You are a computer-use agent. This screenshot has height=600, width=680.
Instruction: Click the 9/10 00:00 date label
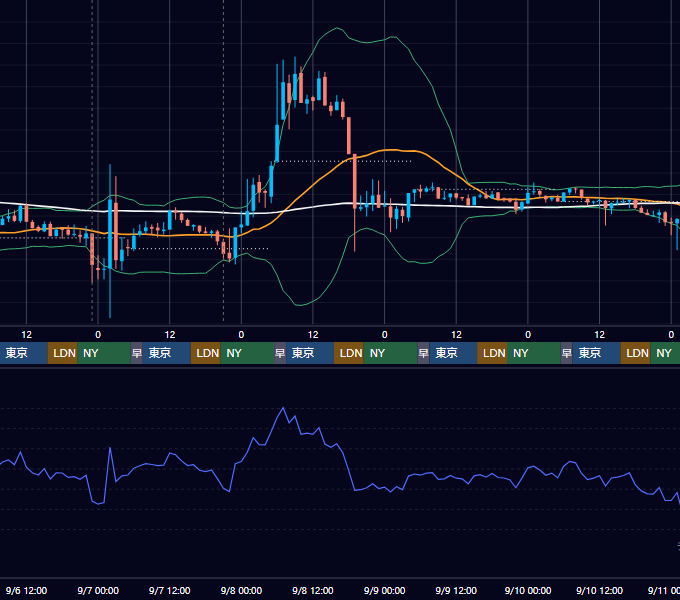[x=528, y=590]
